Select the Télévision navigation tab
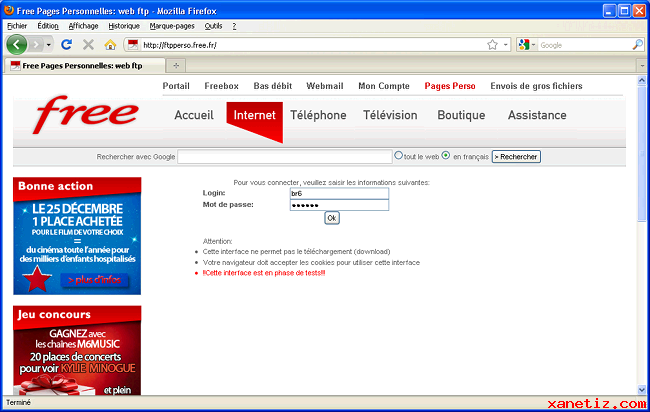The height and width of the screenshot is (412, 650). [x=390, y=115]
